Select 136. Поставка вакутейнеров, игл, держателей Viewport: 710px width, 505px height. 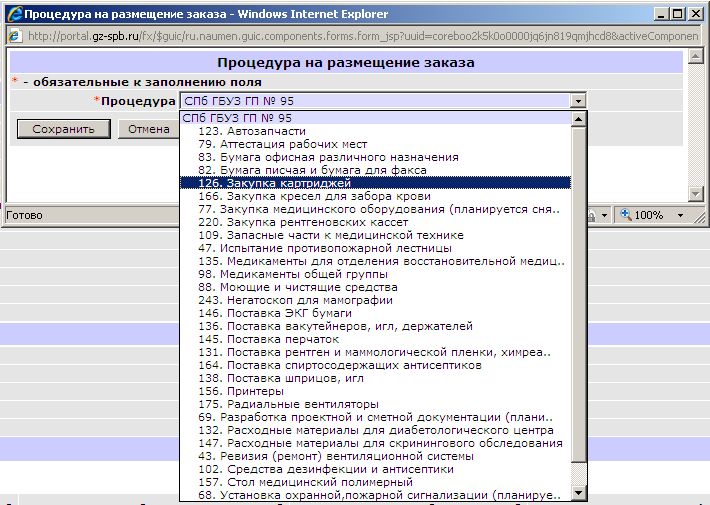pos(375,326)
